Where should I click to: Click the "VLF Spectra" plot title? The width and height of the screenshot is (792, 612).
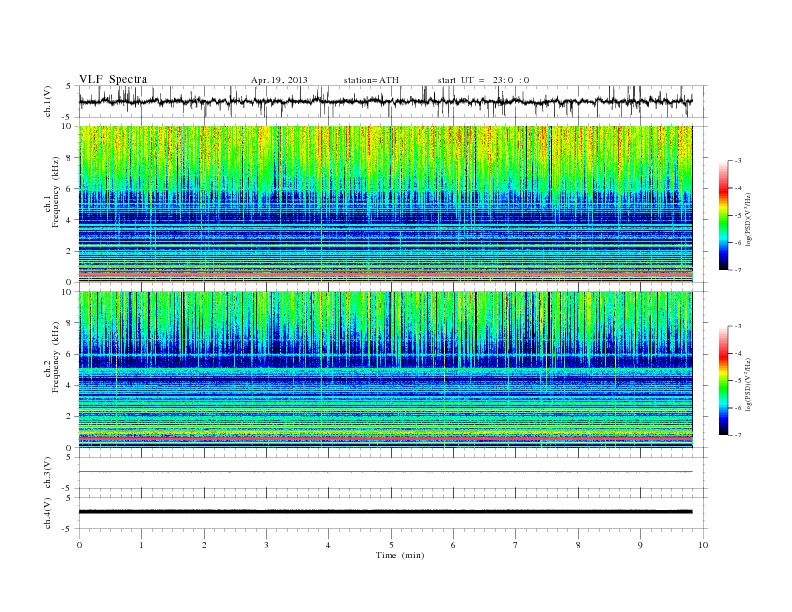pyautogui.click(x=113, y=79)
